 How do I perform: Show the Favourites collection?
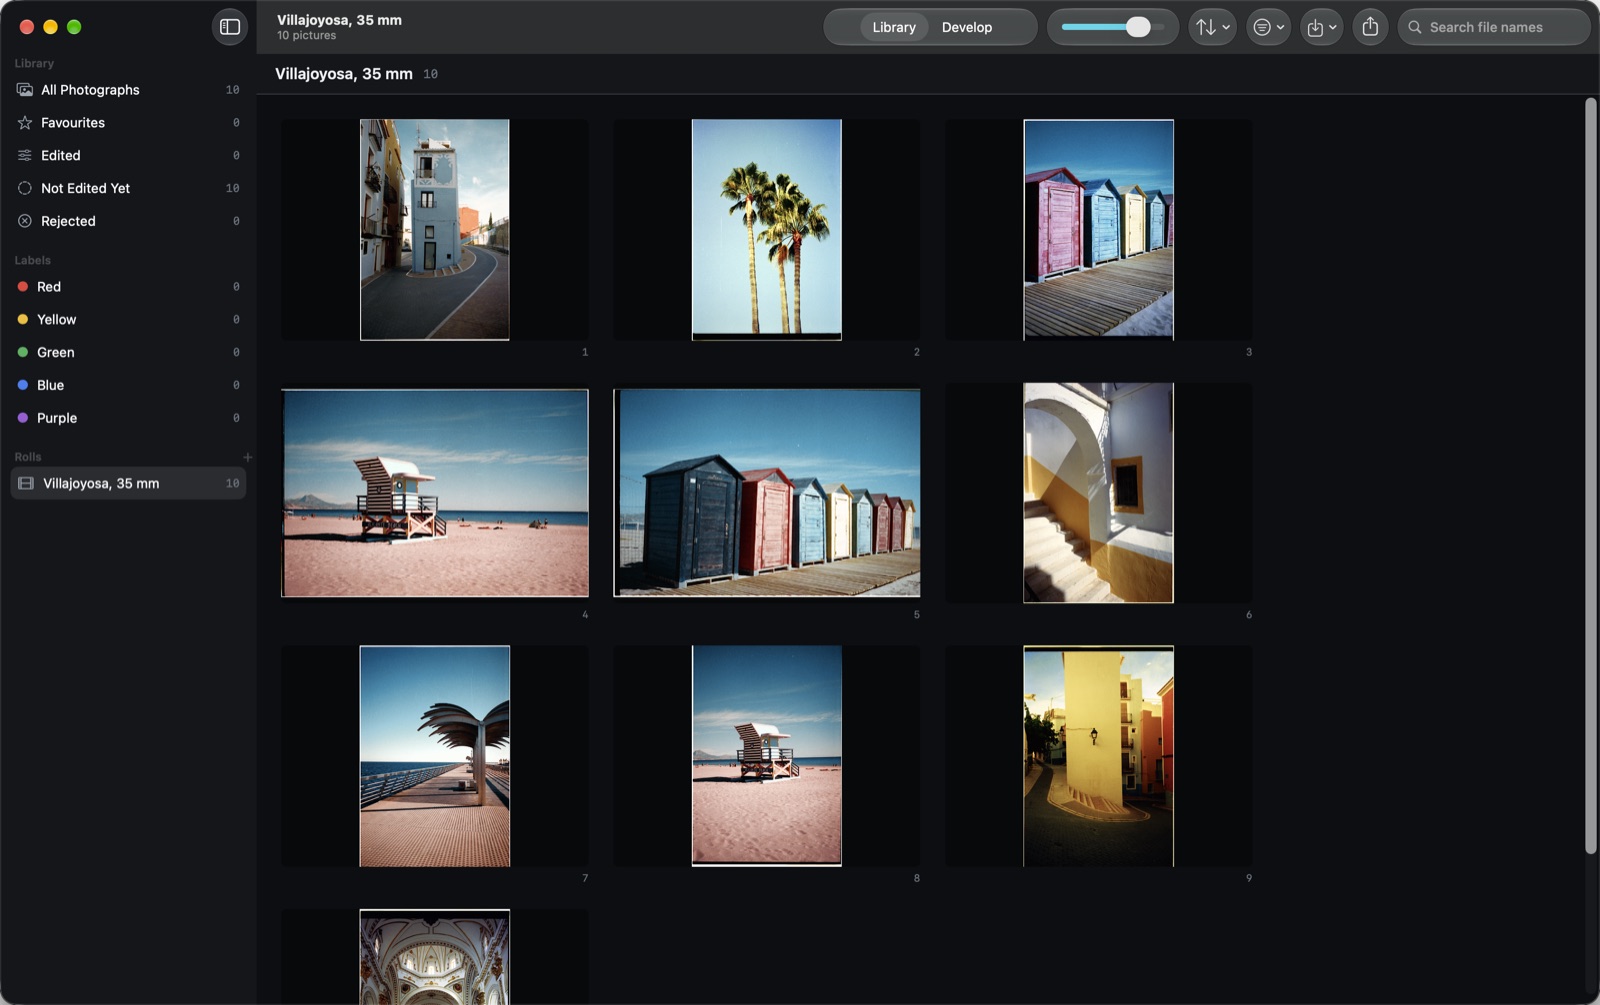(128, 123)
